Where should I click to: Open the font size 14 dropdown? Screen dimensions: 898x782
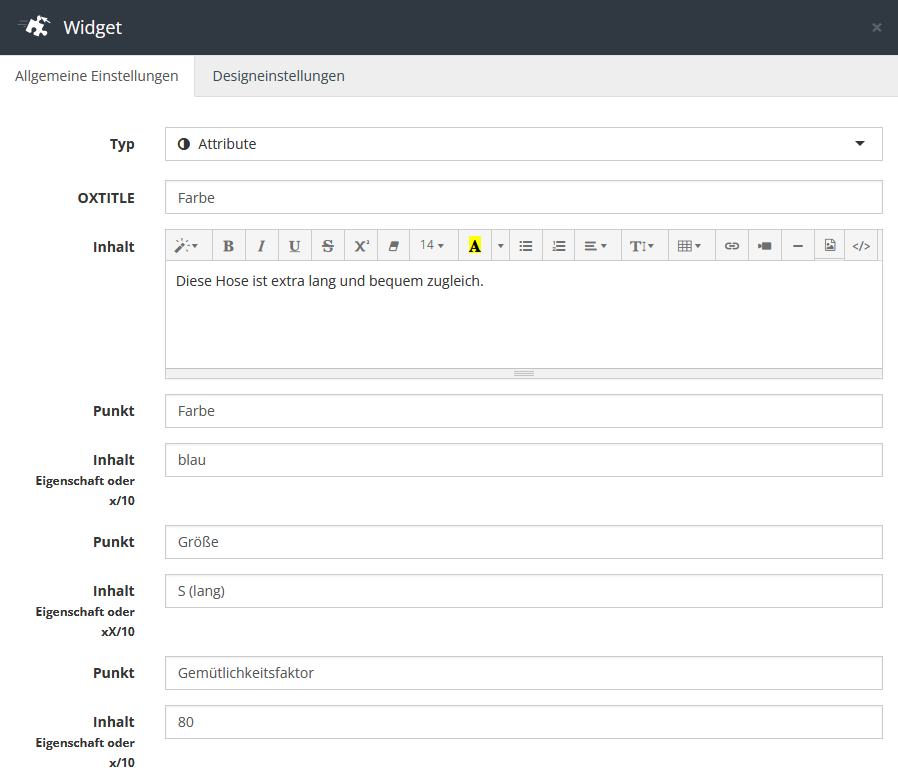[432, 246]
